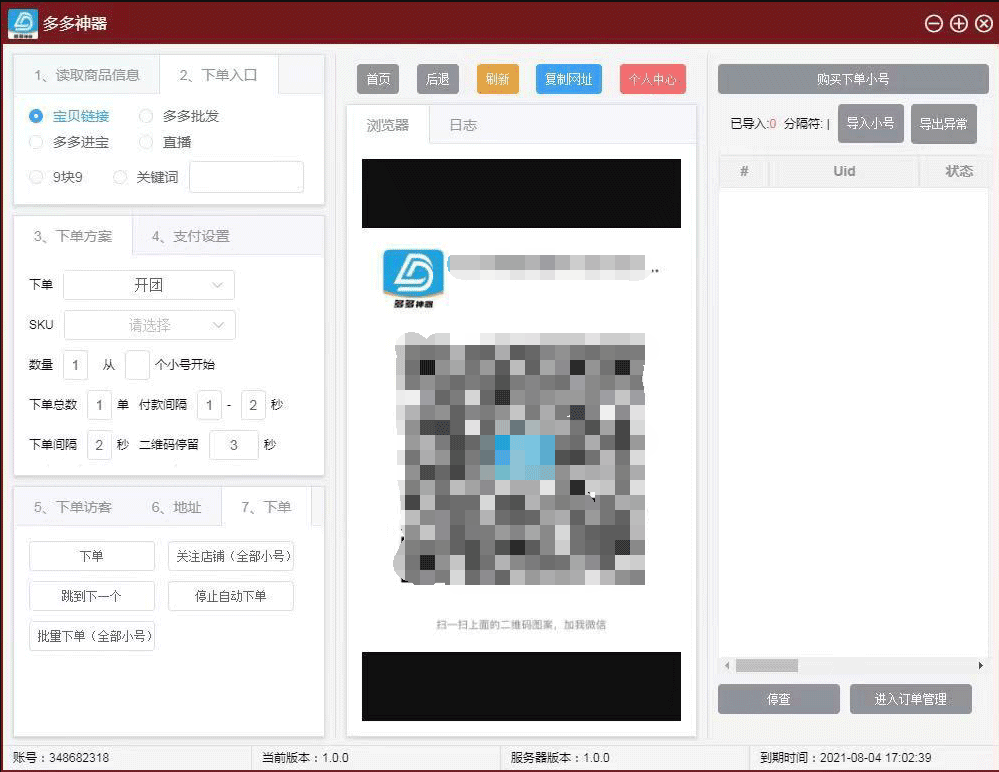Viewport: 999px width, 772px height.
Task: Click the 服务器版本：1.0.0 status text
Action: [x=560, y=757]
